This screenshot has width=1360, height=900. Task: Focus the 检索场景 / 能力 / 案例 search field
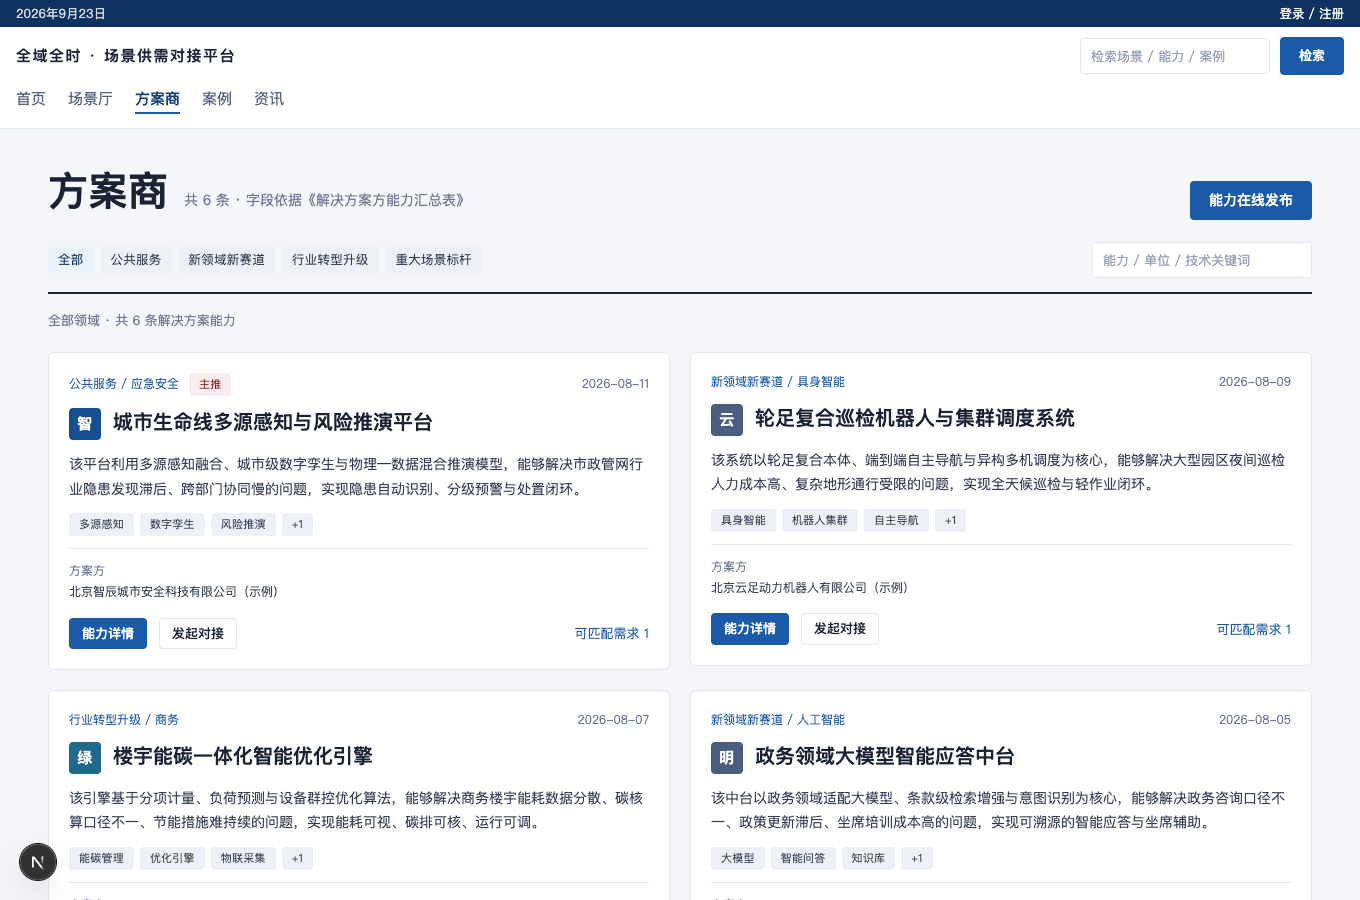[1175, 56]
